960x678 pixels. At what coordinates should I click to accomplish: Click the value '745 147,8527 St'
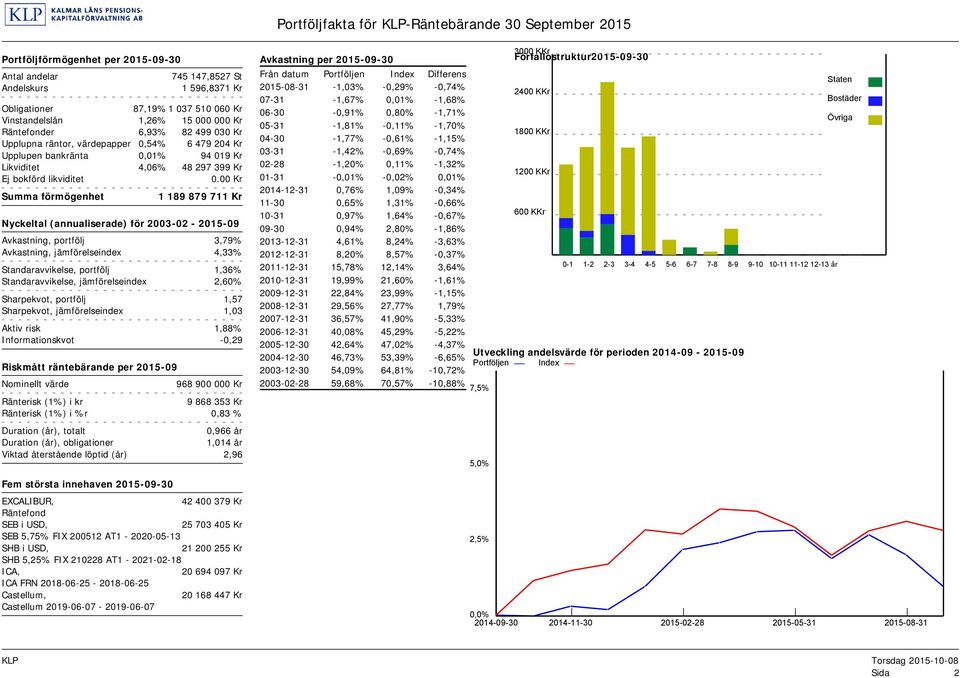pos(207,77)
